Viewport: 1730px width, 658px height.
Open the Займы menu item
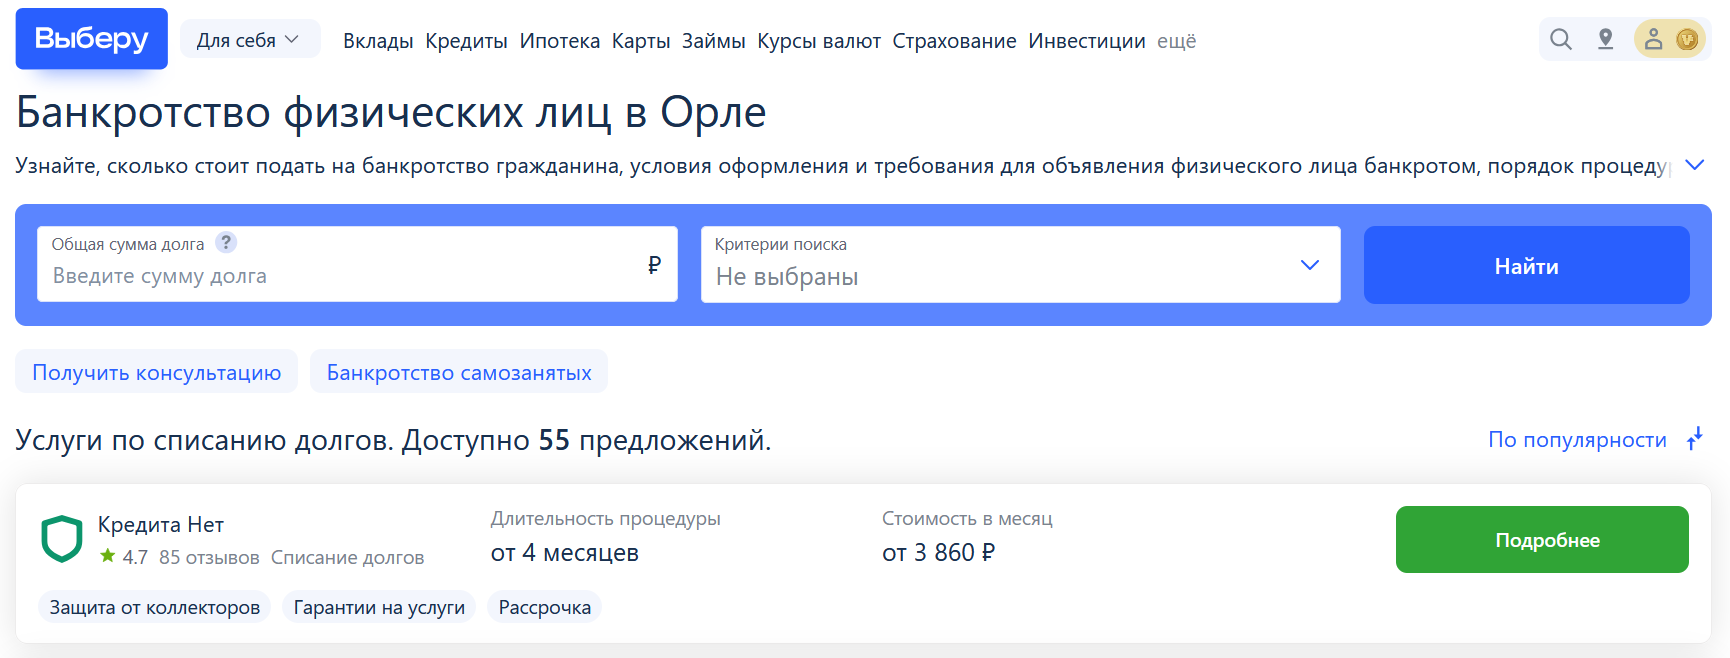[713, 40]
